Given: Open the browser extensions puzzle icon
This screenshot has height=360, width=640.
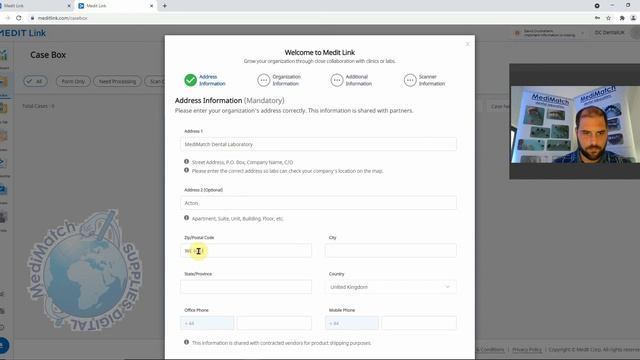Looking at the screenshot, I should [622, 18].
